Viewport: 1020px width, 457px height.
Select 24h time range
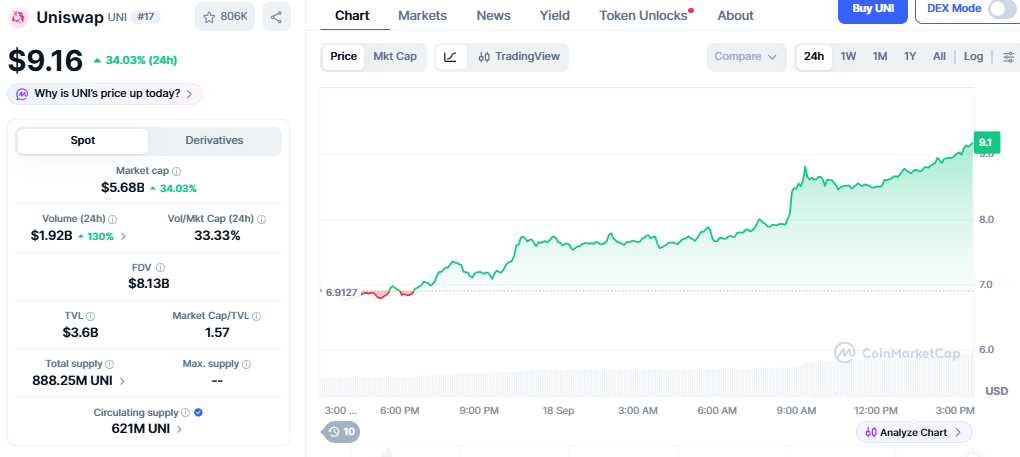814,57
